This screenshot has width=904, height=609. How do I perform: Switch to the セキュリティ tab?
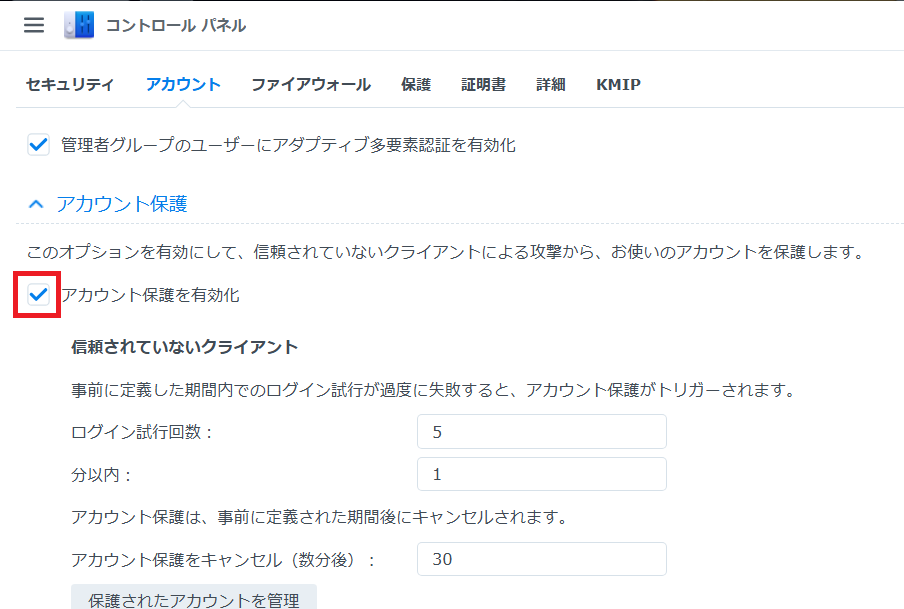[70, 84]
